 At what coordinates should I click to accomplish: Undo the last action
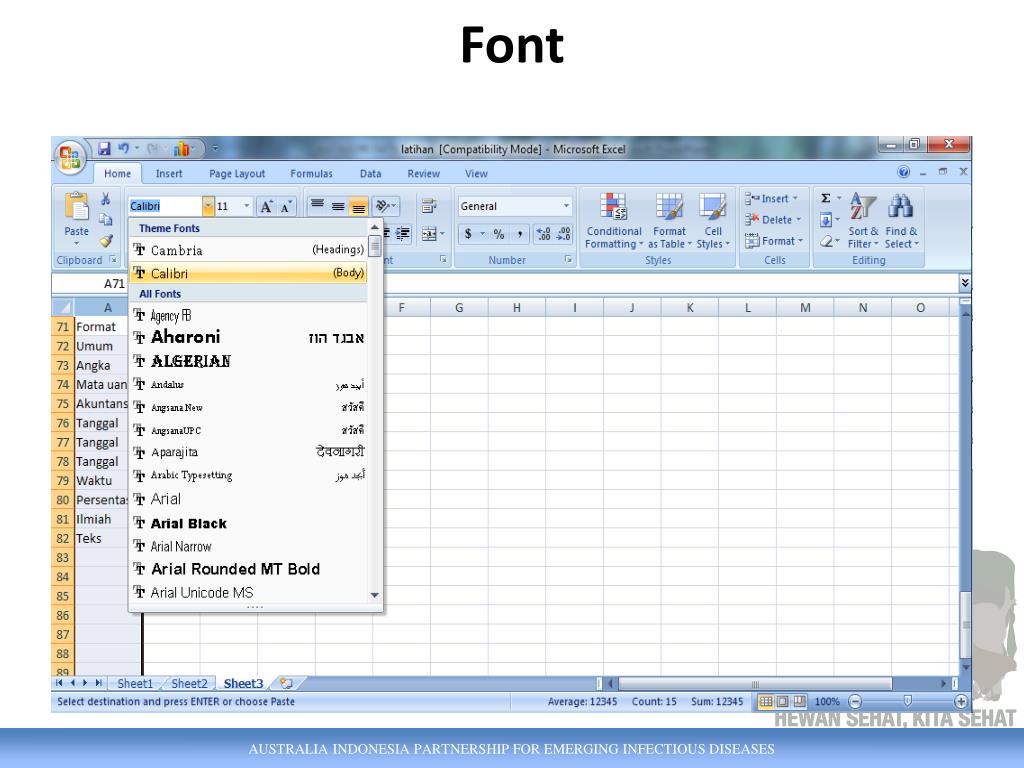[123, 149]
